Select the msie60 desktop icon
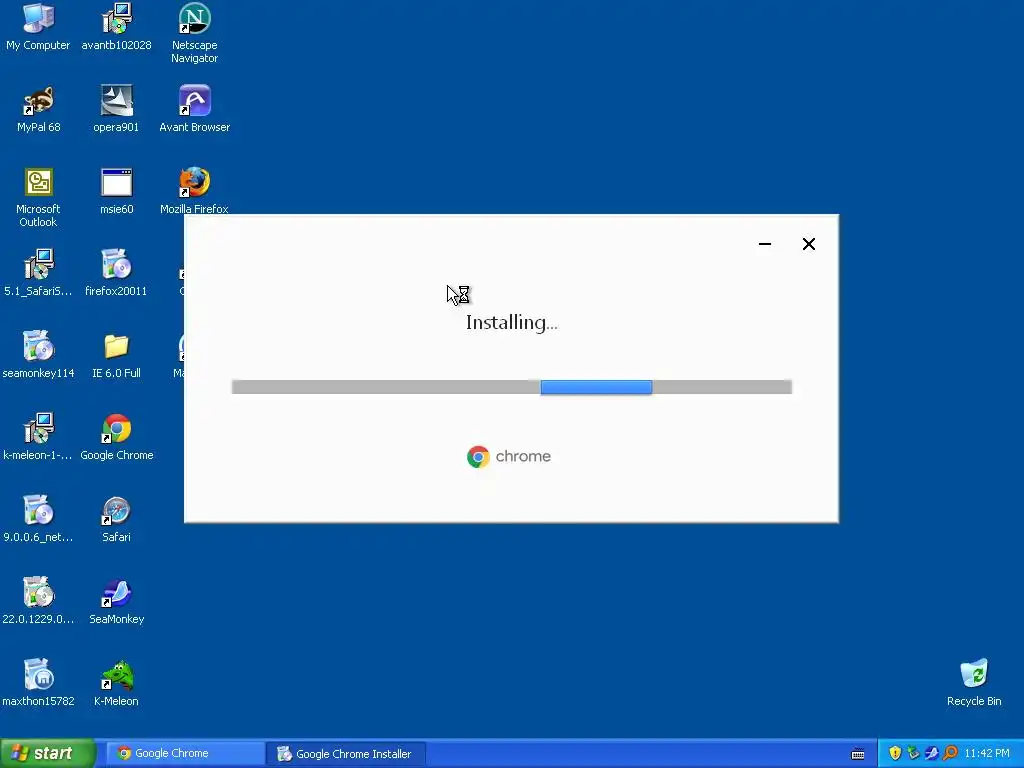The height and width of the screenshot is (768, 1024). pos(116,191)
